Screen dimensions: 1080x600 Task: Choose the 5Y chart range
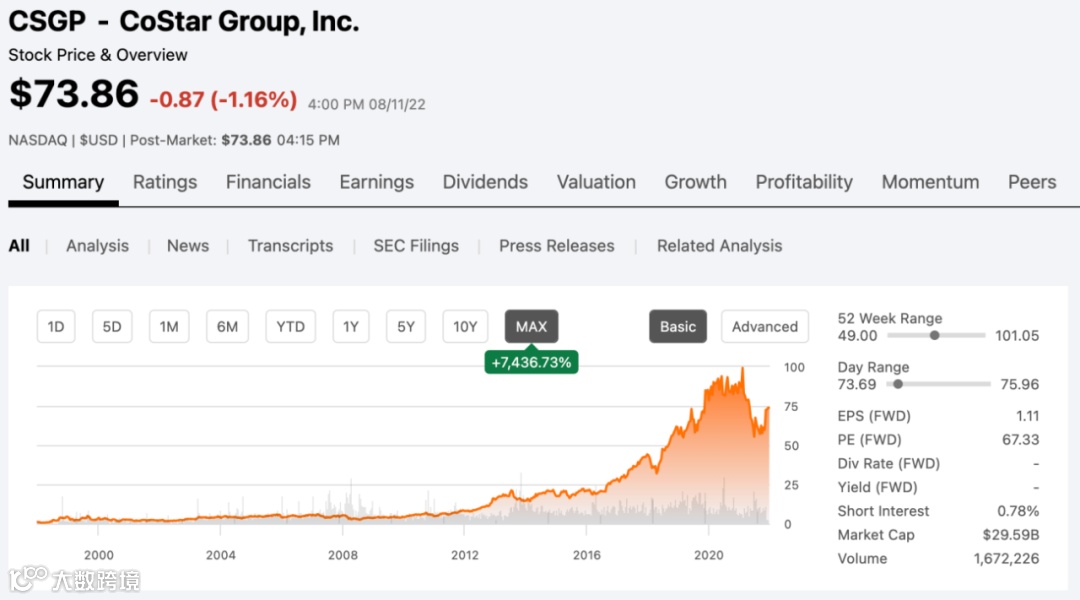click(x=406, y=327)
